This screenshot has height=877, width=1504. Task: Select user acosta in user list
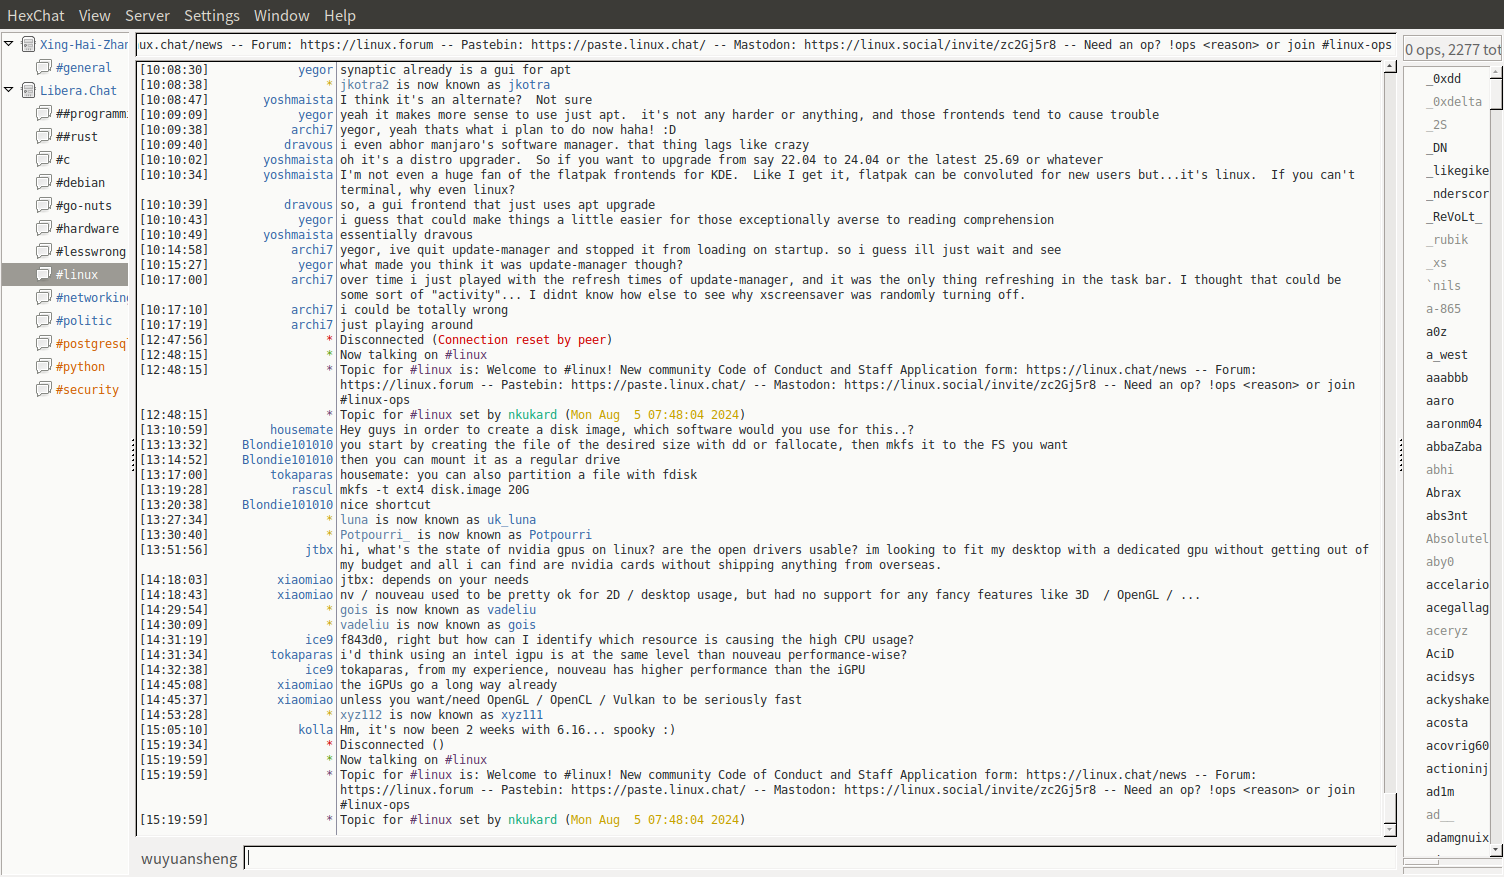1446,722
